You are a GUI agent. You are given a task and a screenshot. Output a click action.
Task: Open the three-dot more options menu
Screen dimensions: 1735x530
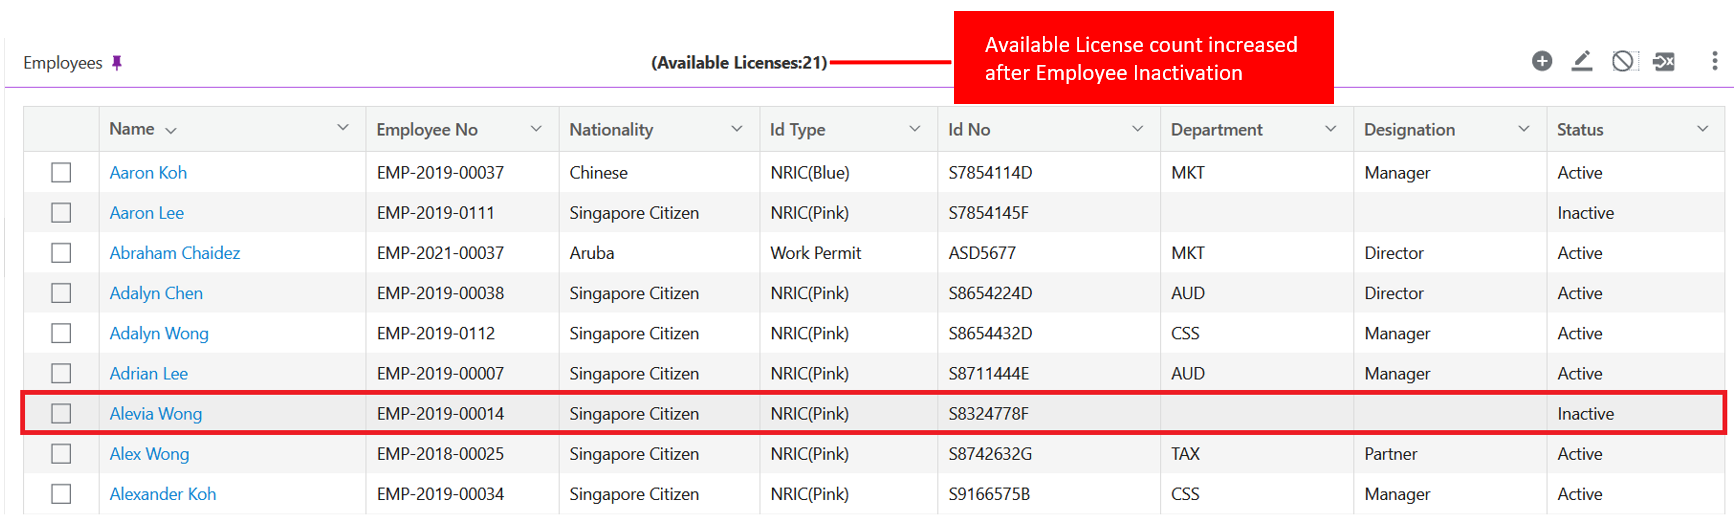1714,61
